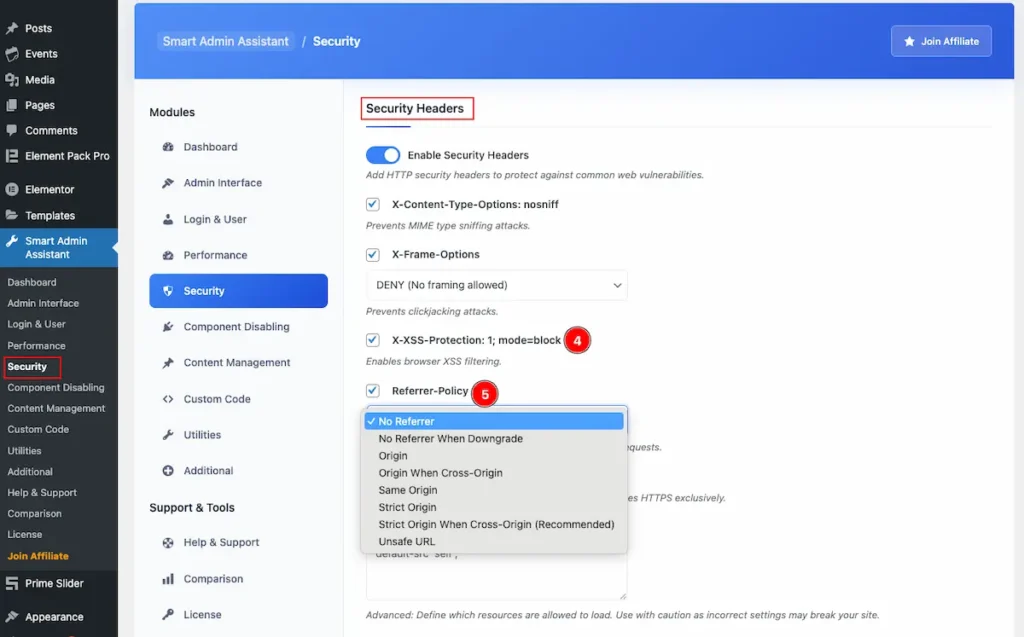Open Component Disabling submenu item
The height and width of the screenshot is (637, 1024).
pos(56,387)
